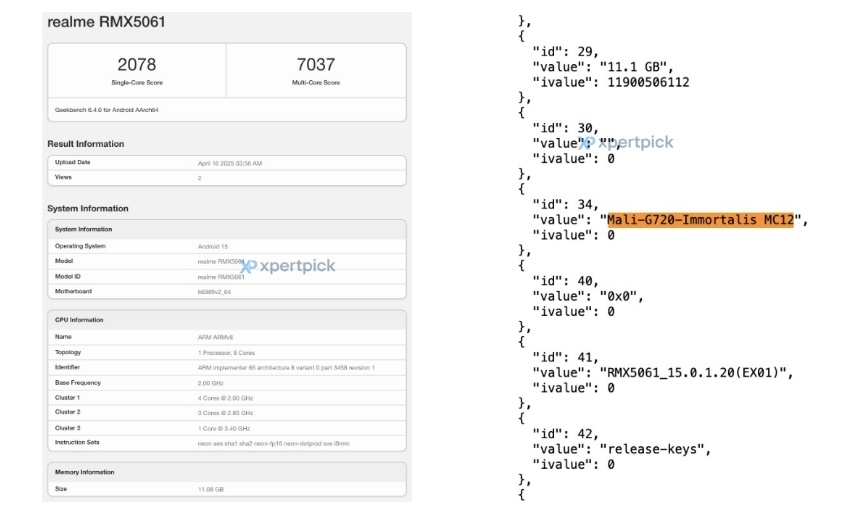
Task: Click the "Result Information" section heading
Action: (86, 144)
